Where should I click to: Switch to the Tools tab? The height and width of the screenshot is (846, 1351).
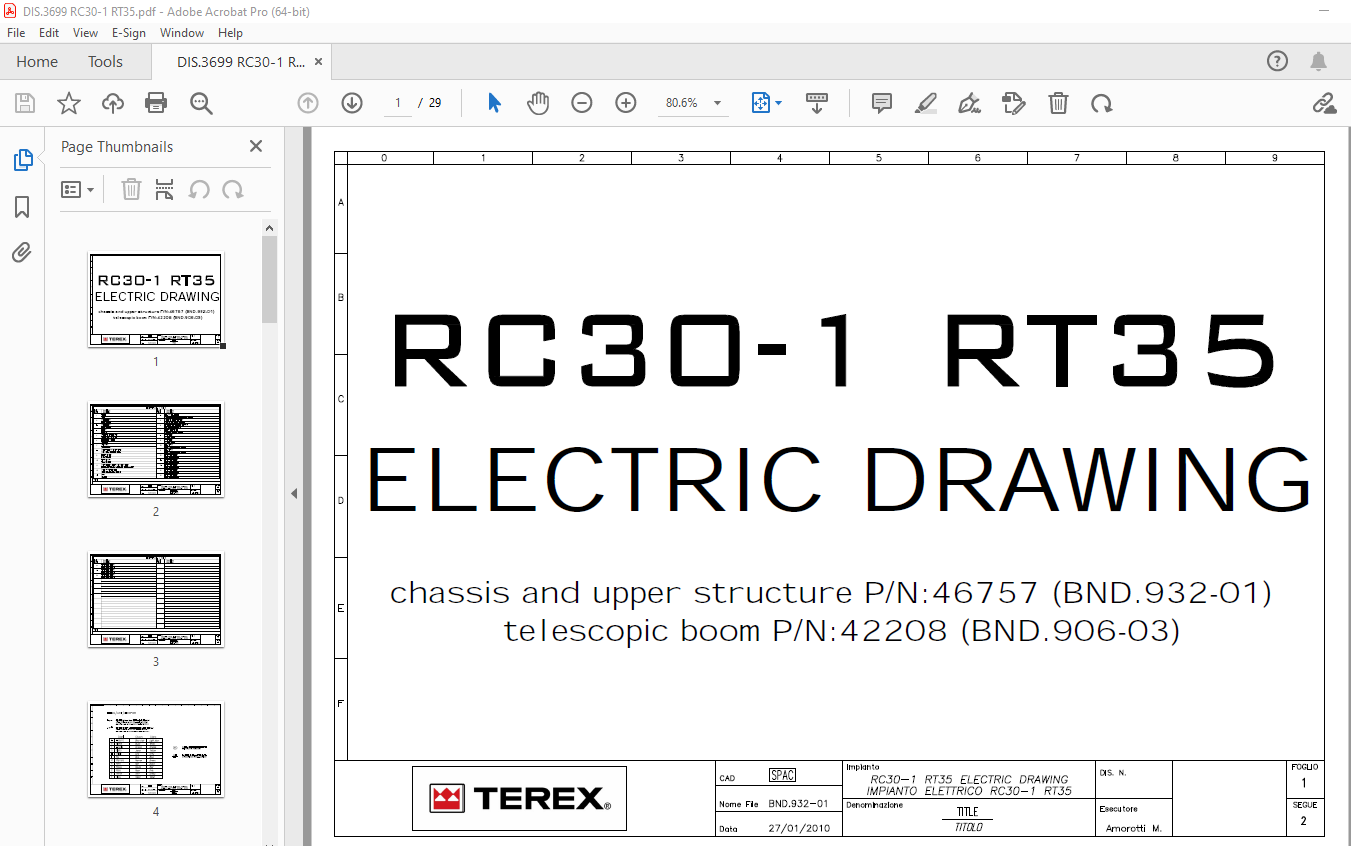(x=105, y=61)
